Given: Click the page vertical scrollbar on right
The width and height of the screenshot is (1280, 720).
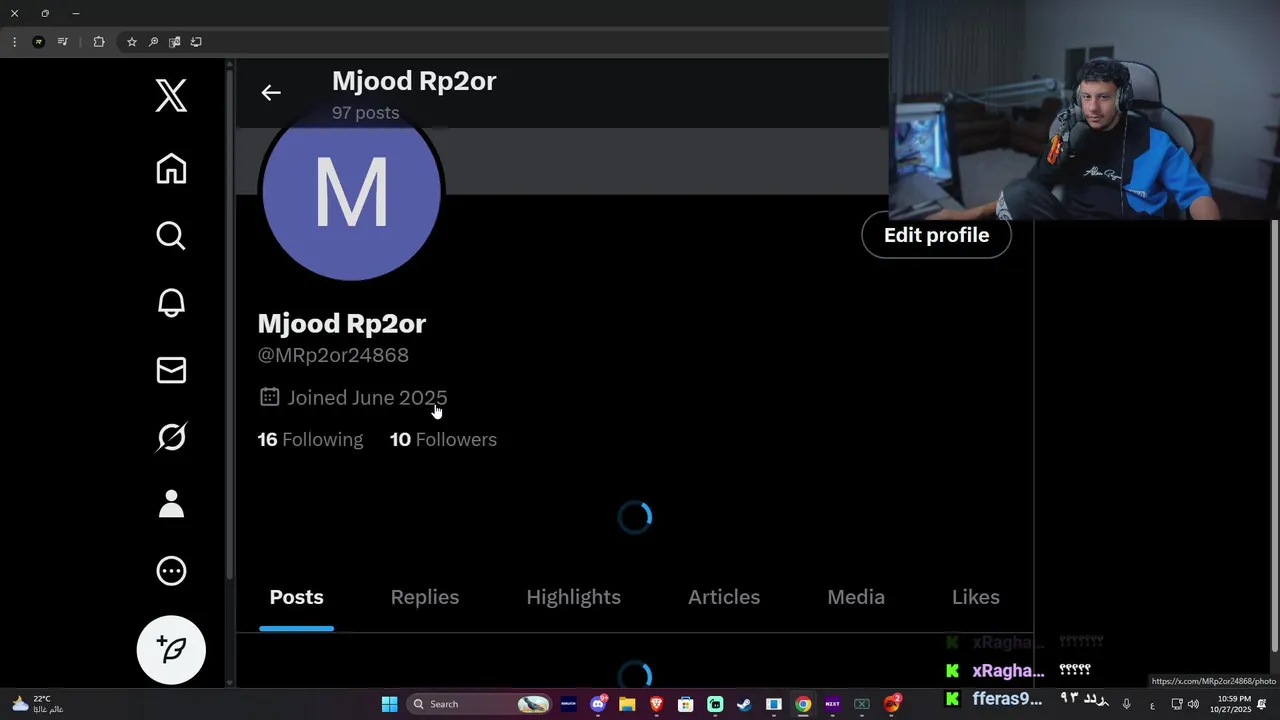Looking at the screenshot, I should click(x=1274, y=435).
